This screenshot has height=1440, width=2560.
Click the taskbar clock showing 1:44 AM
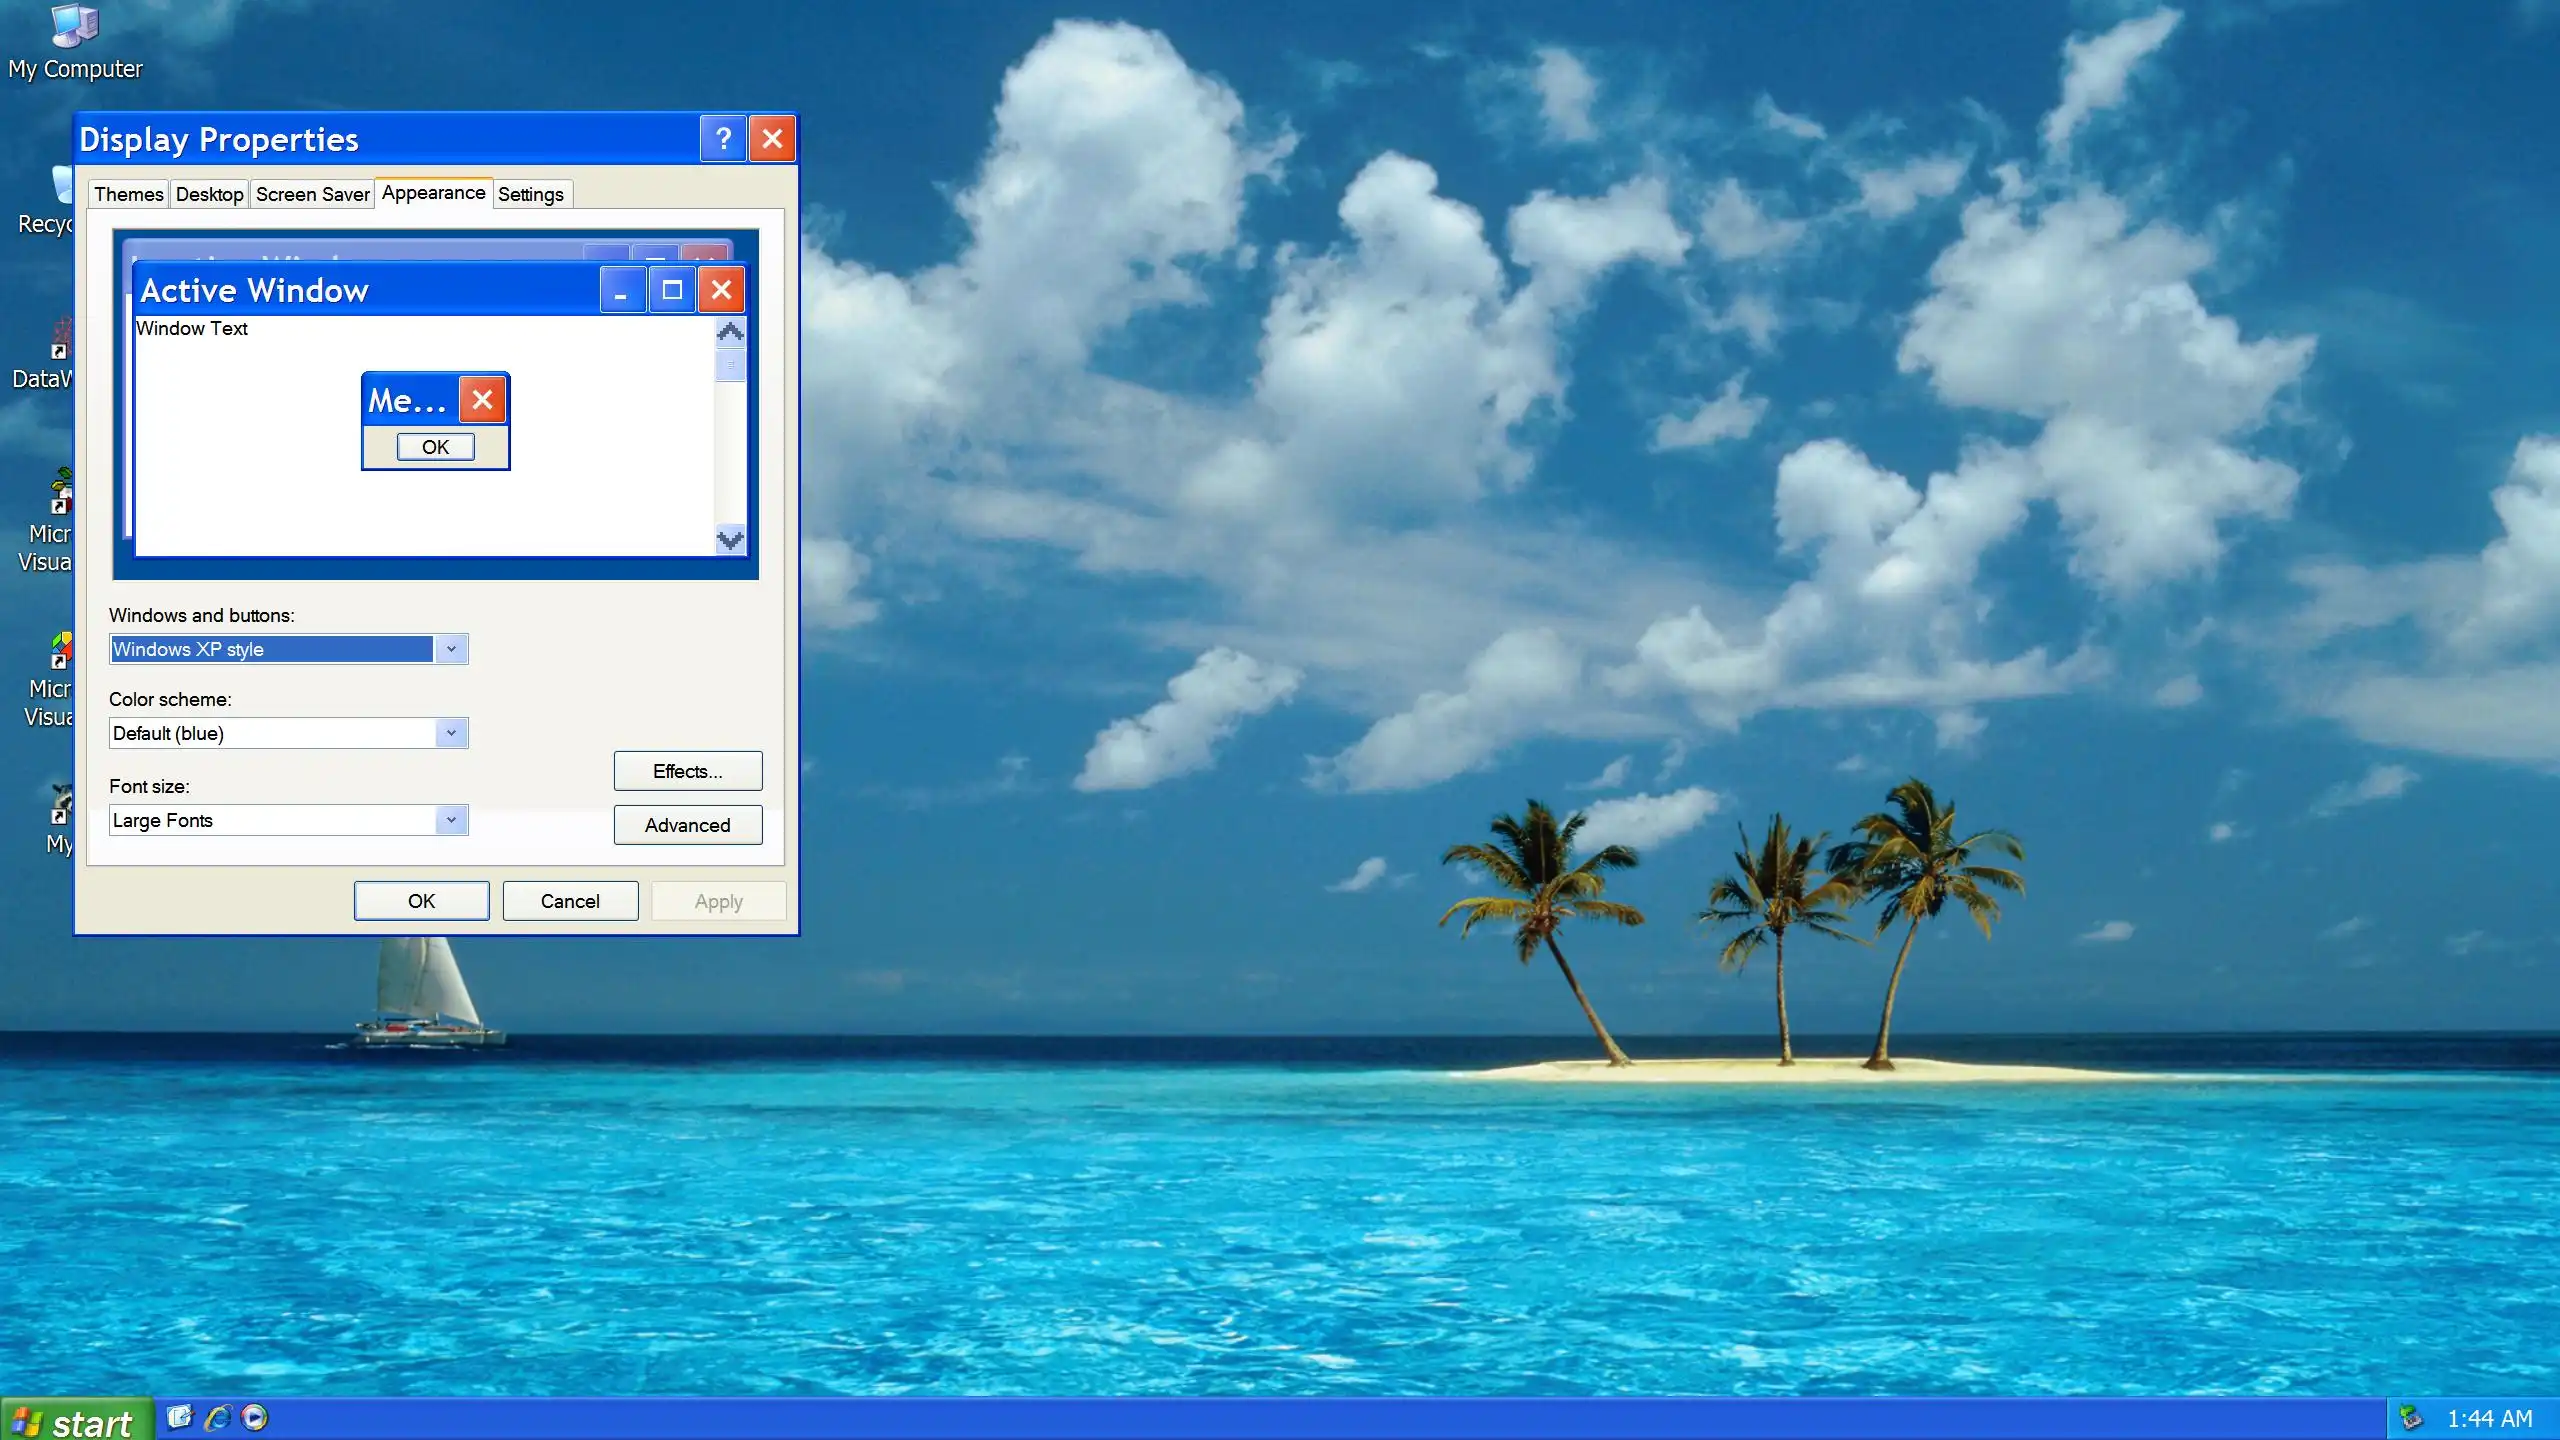point(2489,1418)
